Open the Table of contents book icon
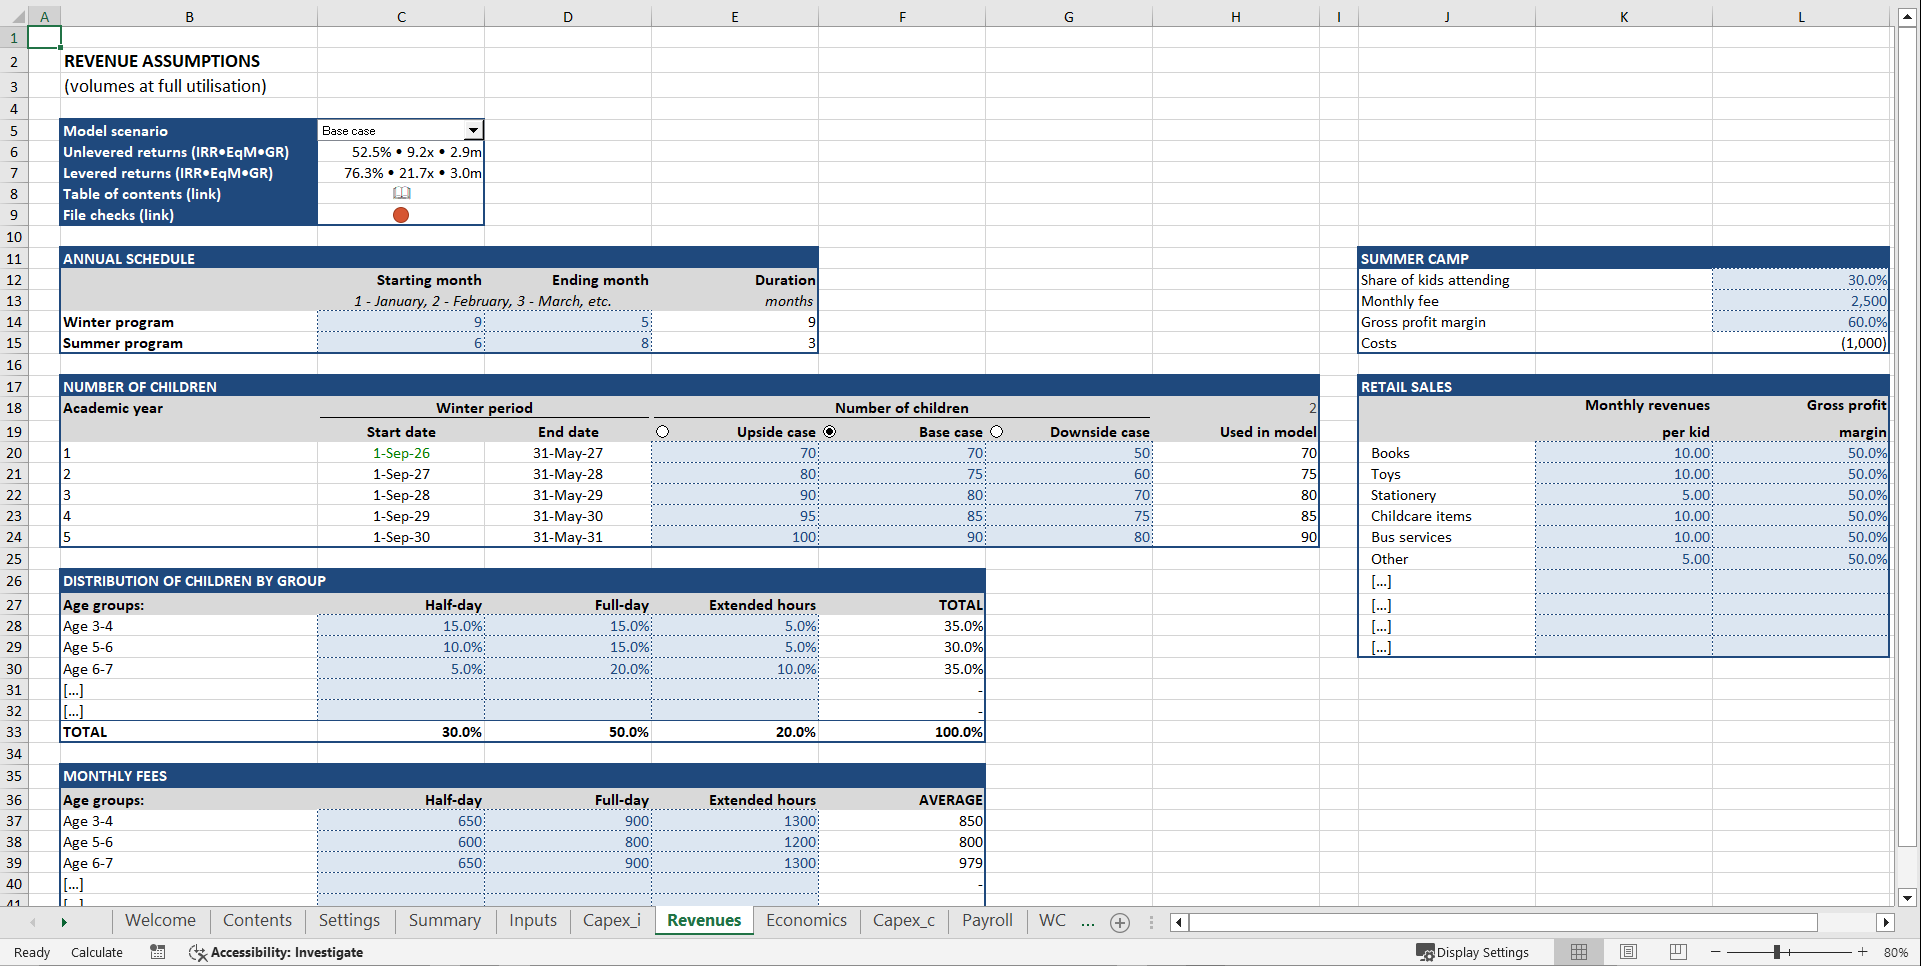The height and width of the screenshot is (966, 1921). [x=400, y=193]
